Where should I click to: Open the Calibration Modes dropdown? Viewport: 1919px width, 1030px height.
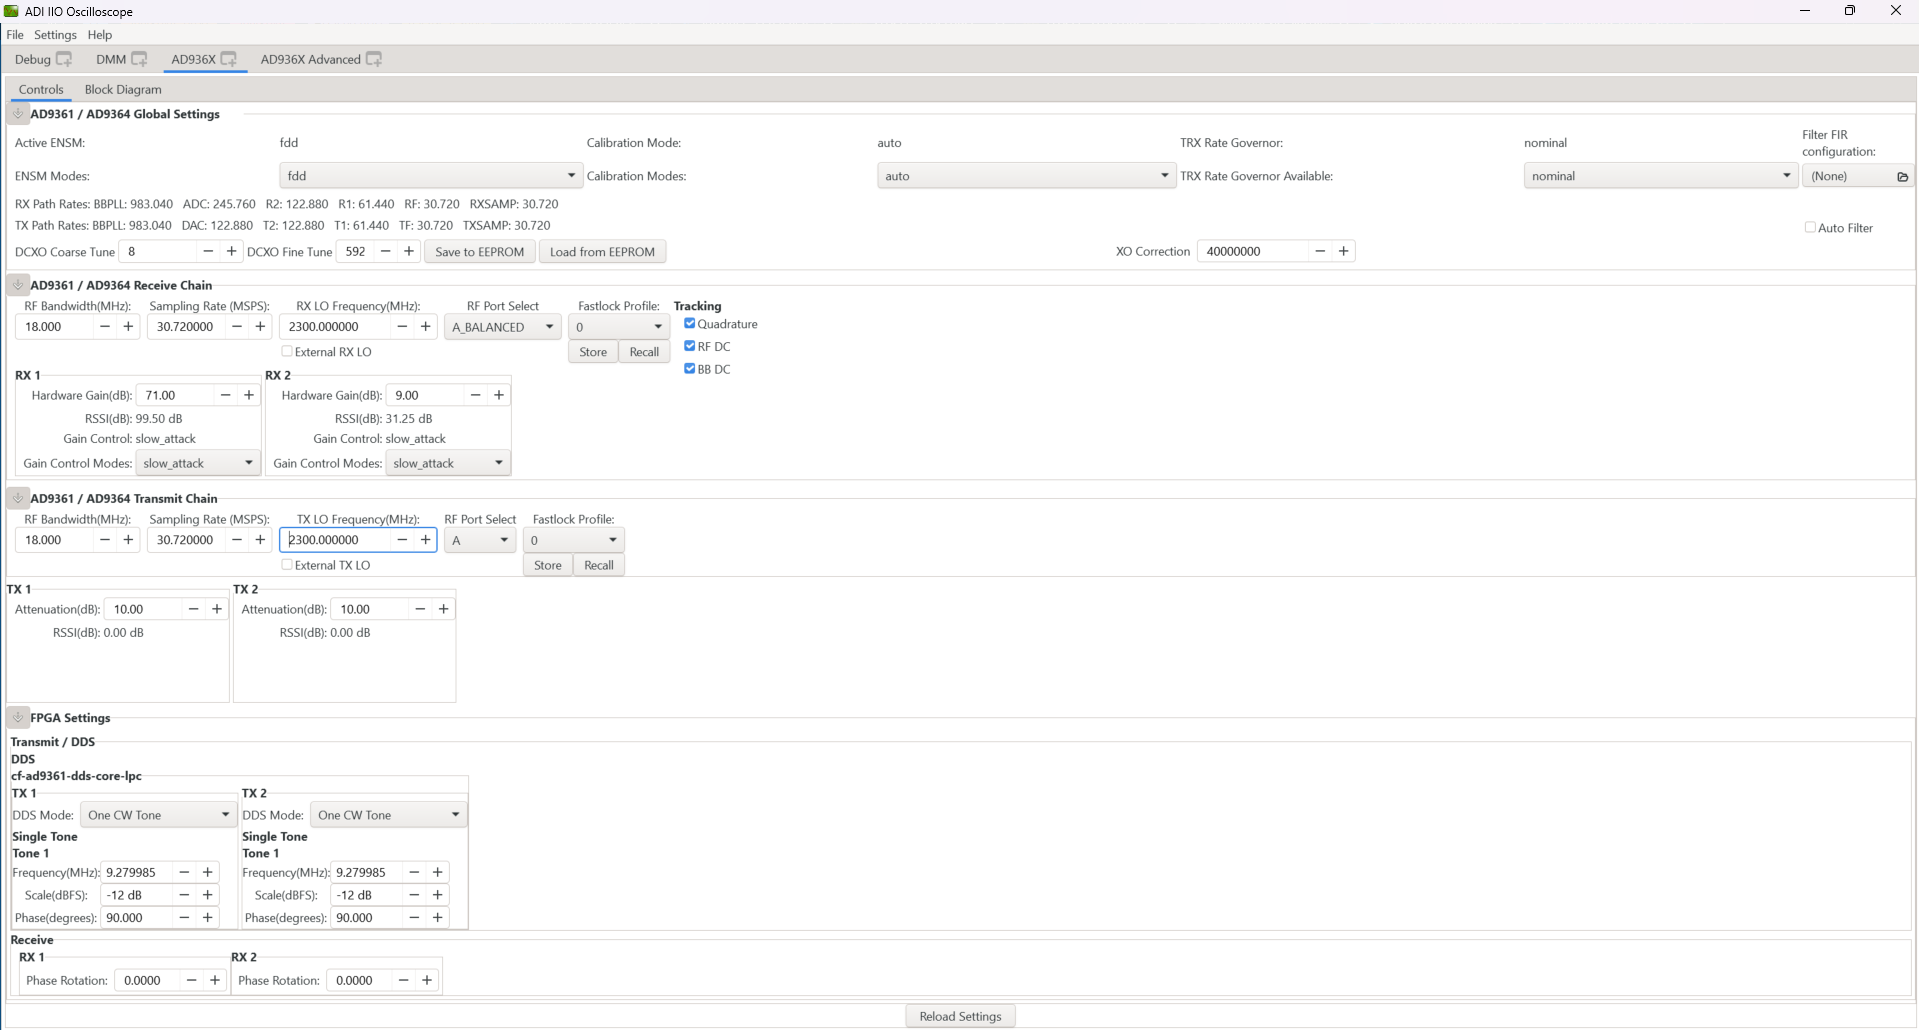tap(1026, 176)
